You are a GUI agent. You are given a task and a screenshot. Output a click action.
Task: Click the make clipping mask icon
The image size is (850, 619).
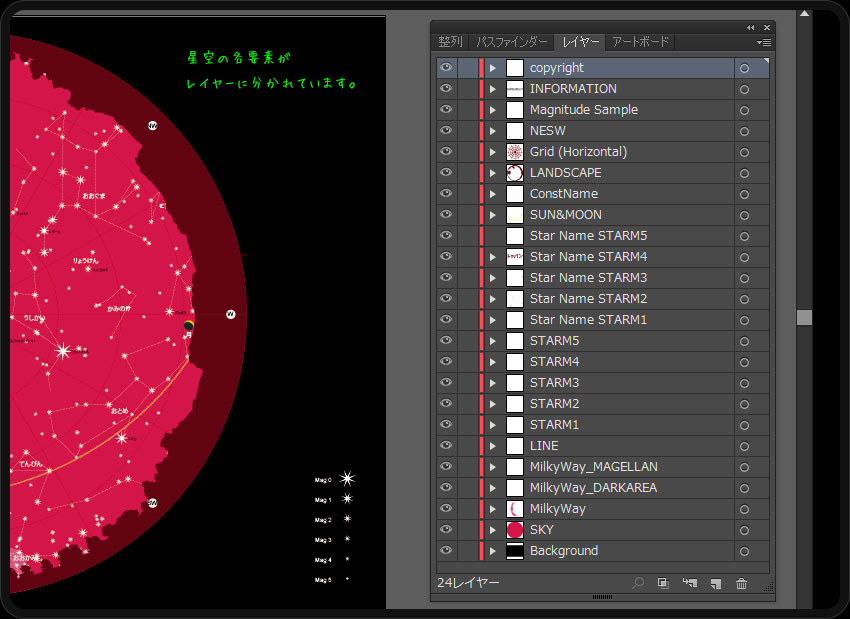[663, 583]
